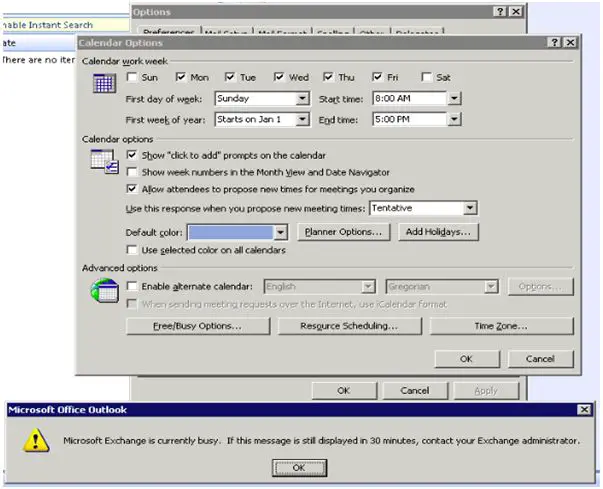Open the Start time dropdown
Screen dimensions: 603x489
[x=454, y=98]
